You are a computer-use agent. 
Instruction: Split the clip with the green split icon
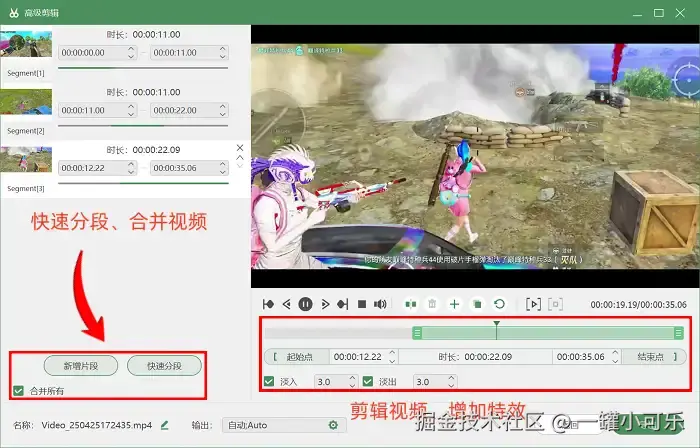(x=411, y=304)
